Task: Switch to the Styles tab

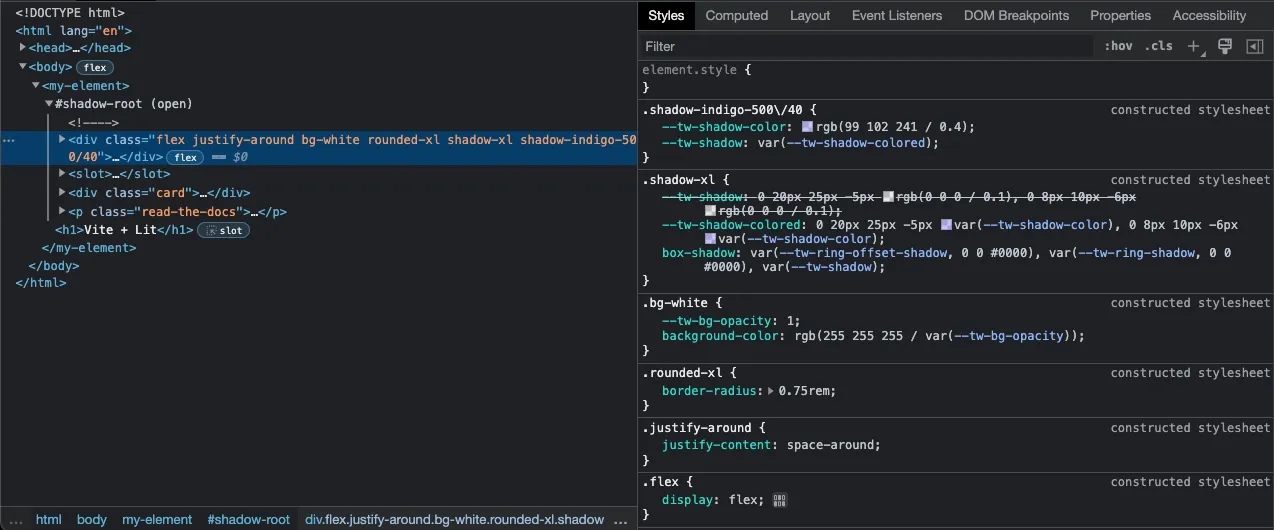Action: (x=666, y=15)
